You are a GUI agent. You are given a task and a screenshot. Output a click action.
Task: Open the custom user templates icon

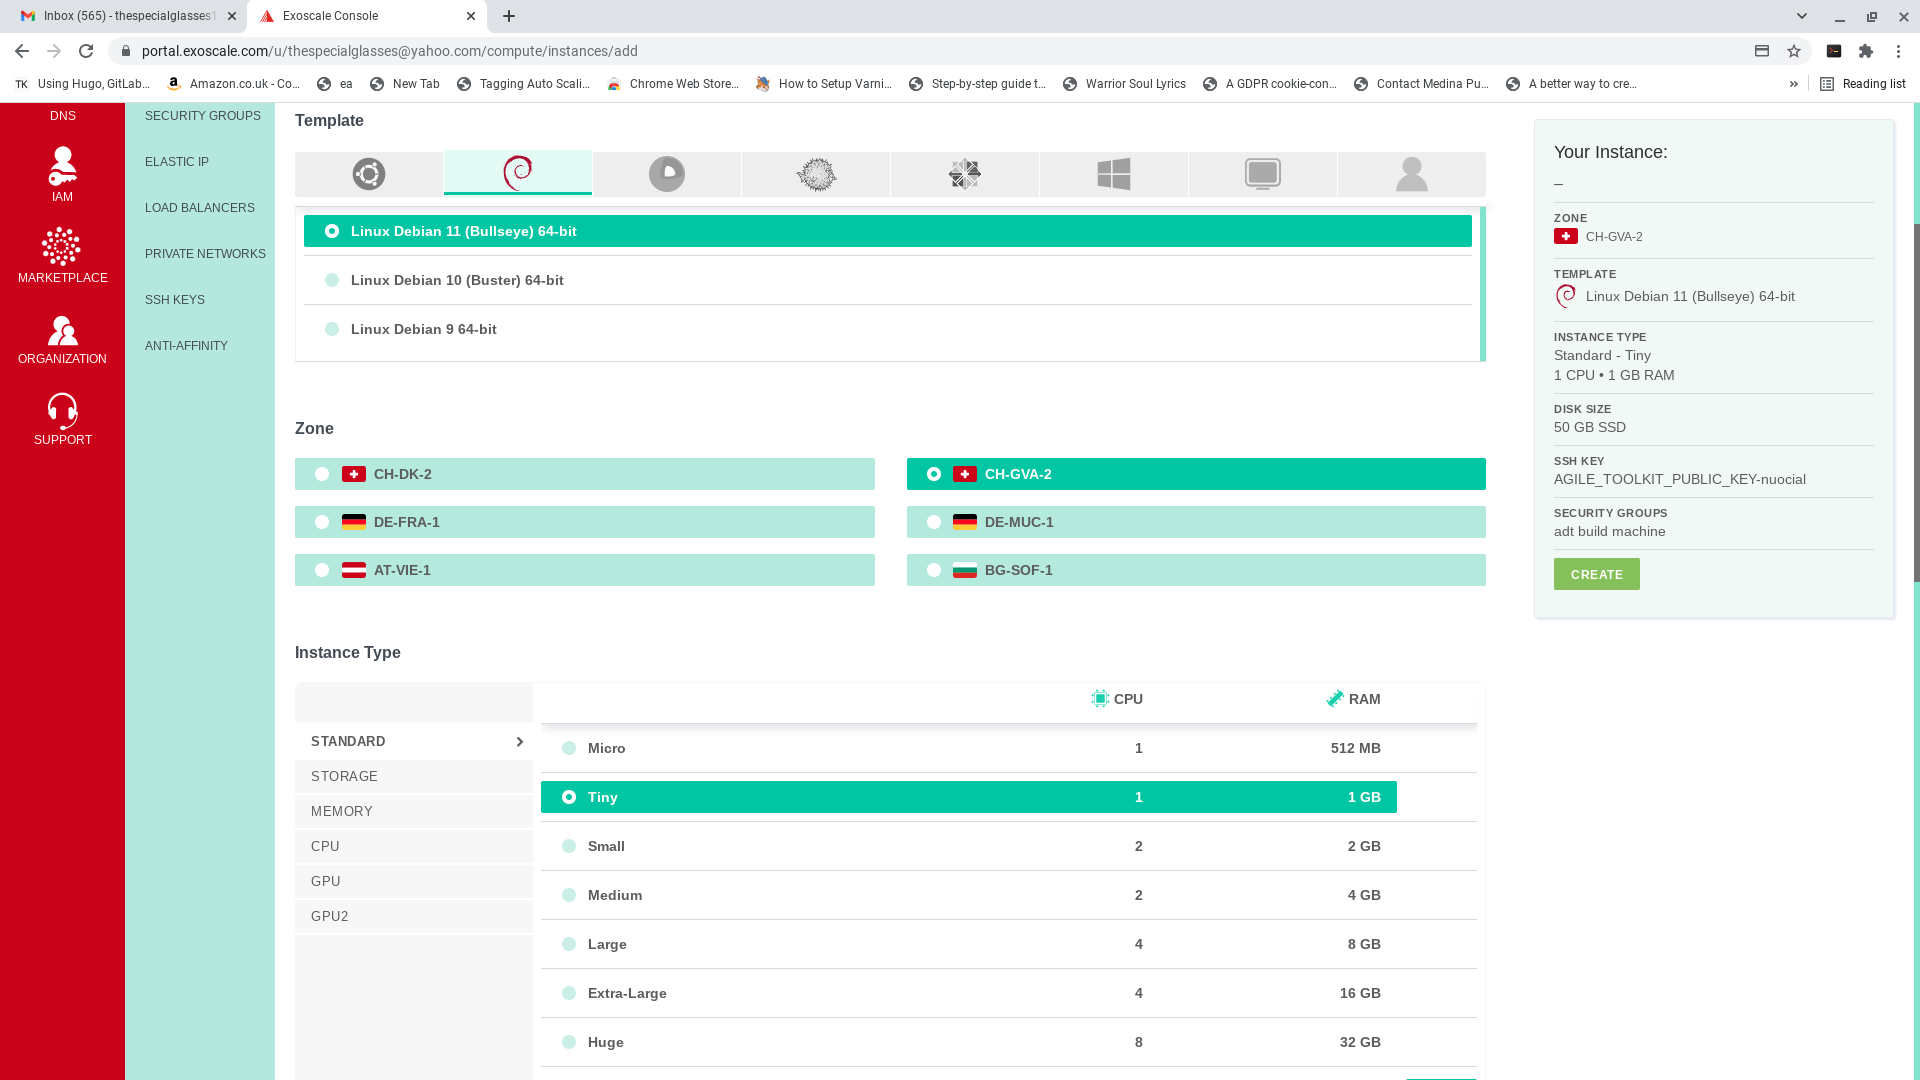[x=1411, y=174]
